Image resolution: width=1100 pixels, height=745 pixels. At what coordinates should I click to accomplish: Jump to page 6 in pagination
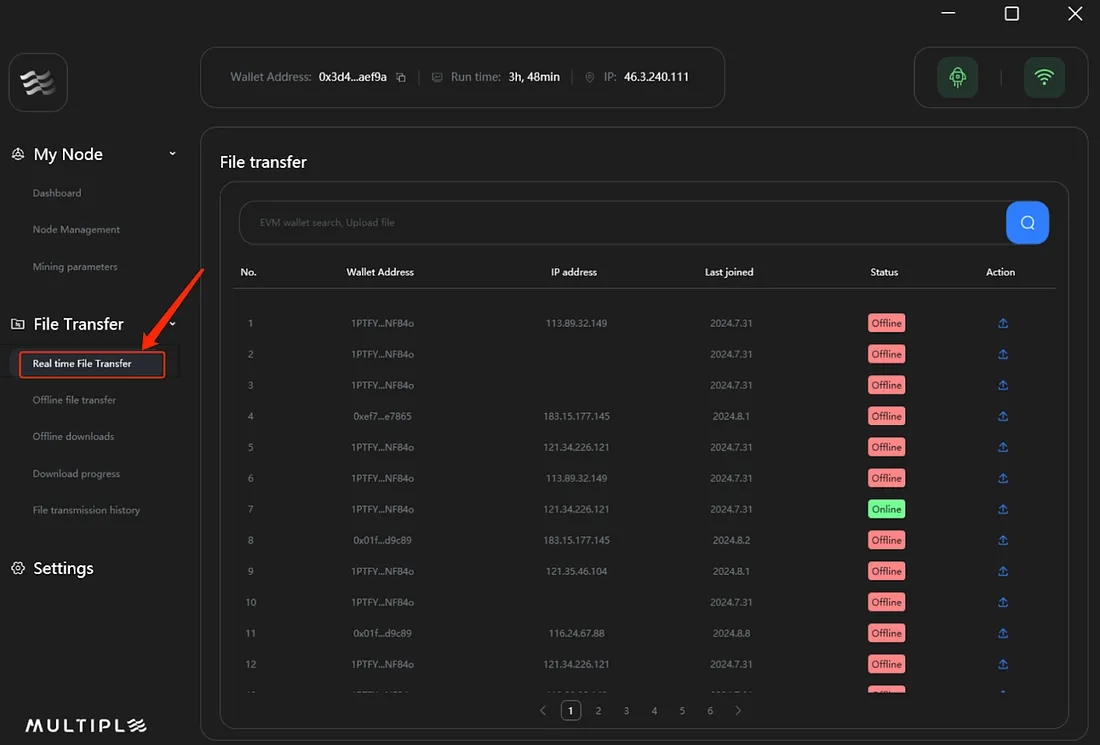pos(710,711)
